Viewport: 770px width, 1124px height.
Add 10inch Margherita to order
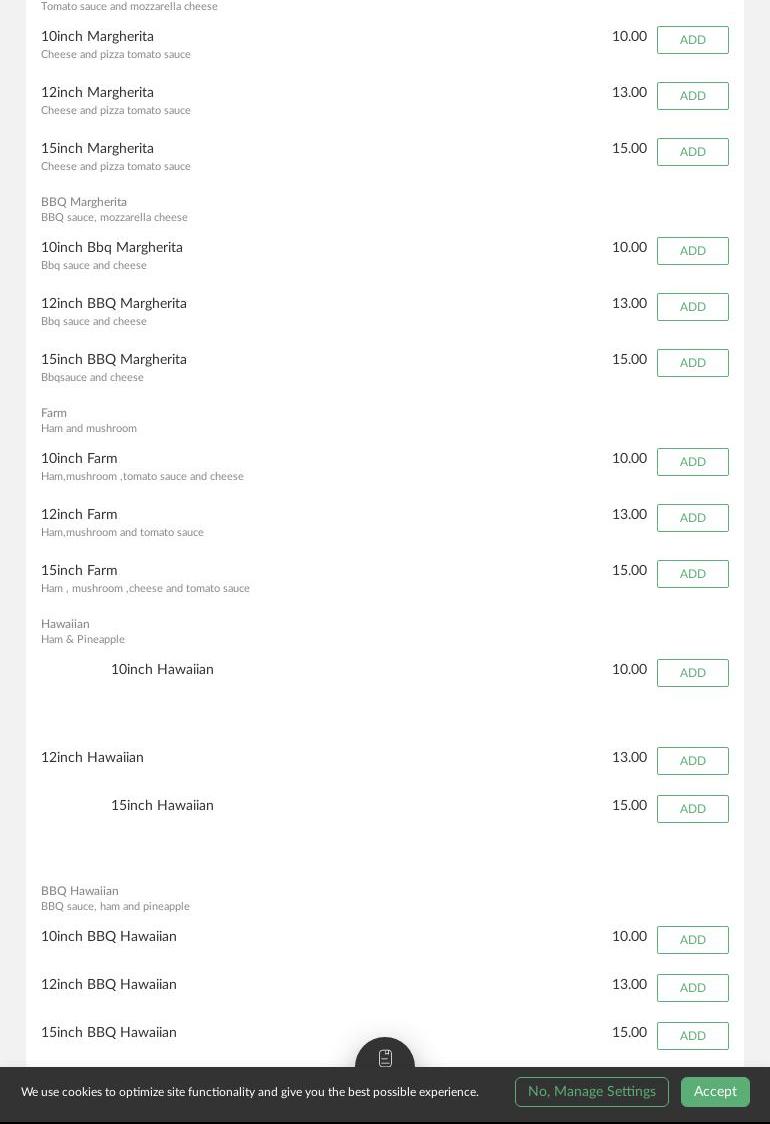pos(693,40)
